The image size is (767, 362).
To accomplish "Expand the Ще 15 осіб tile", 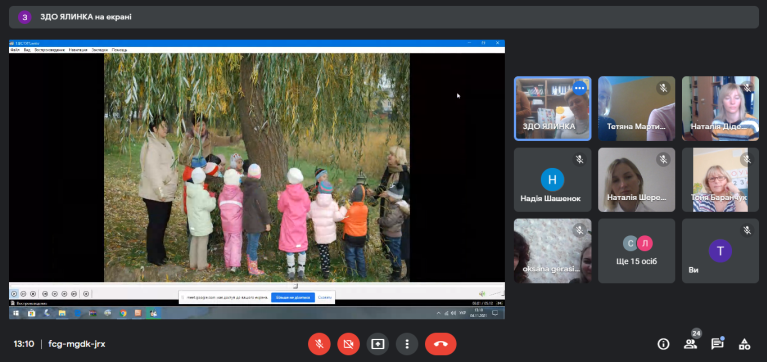I will pyautogui.click(x=636, y=250).
